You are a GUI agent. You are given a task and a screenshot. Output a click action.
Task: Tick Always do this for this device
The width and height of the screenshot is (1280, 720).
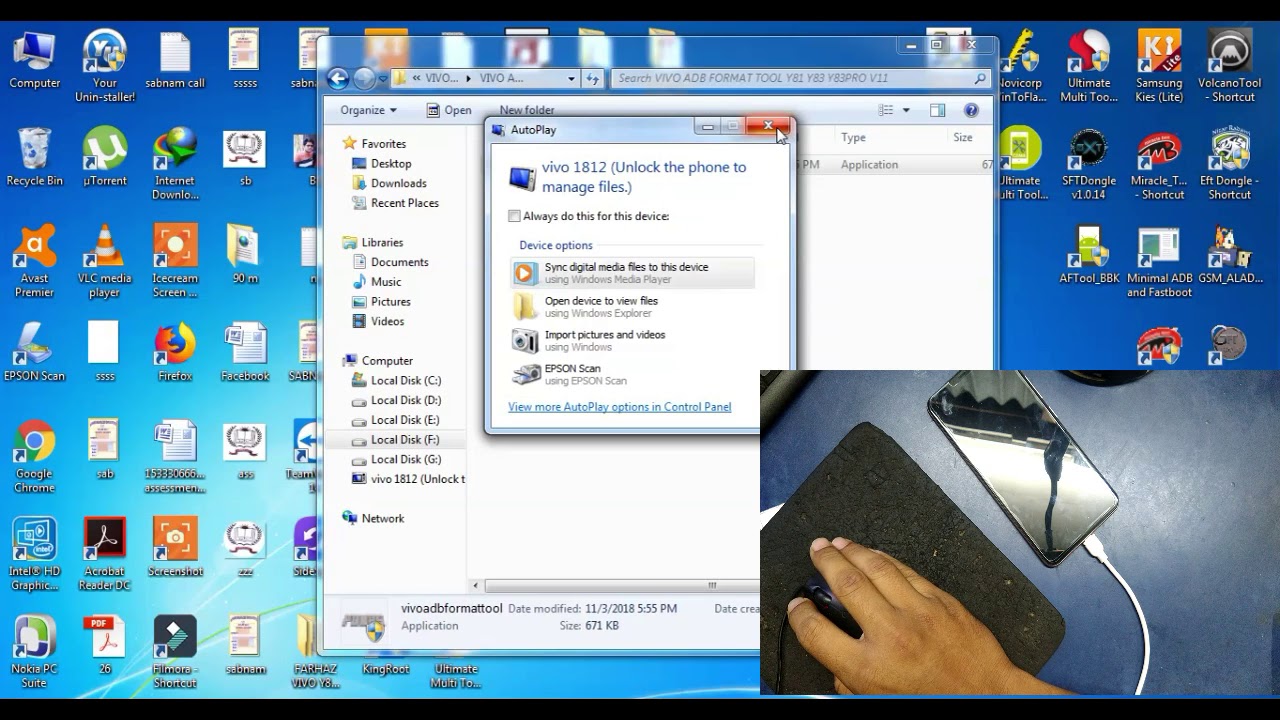(514, 216)
